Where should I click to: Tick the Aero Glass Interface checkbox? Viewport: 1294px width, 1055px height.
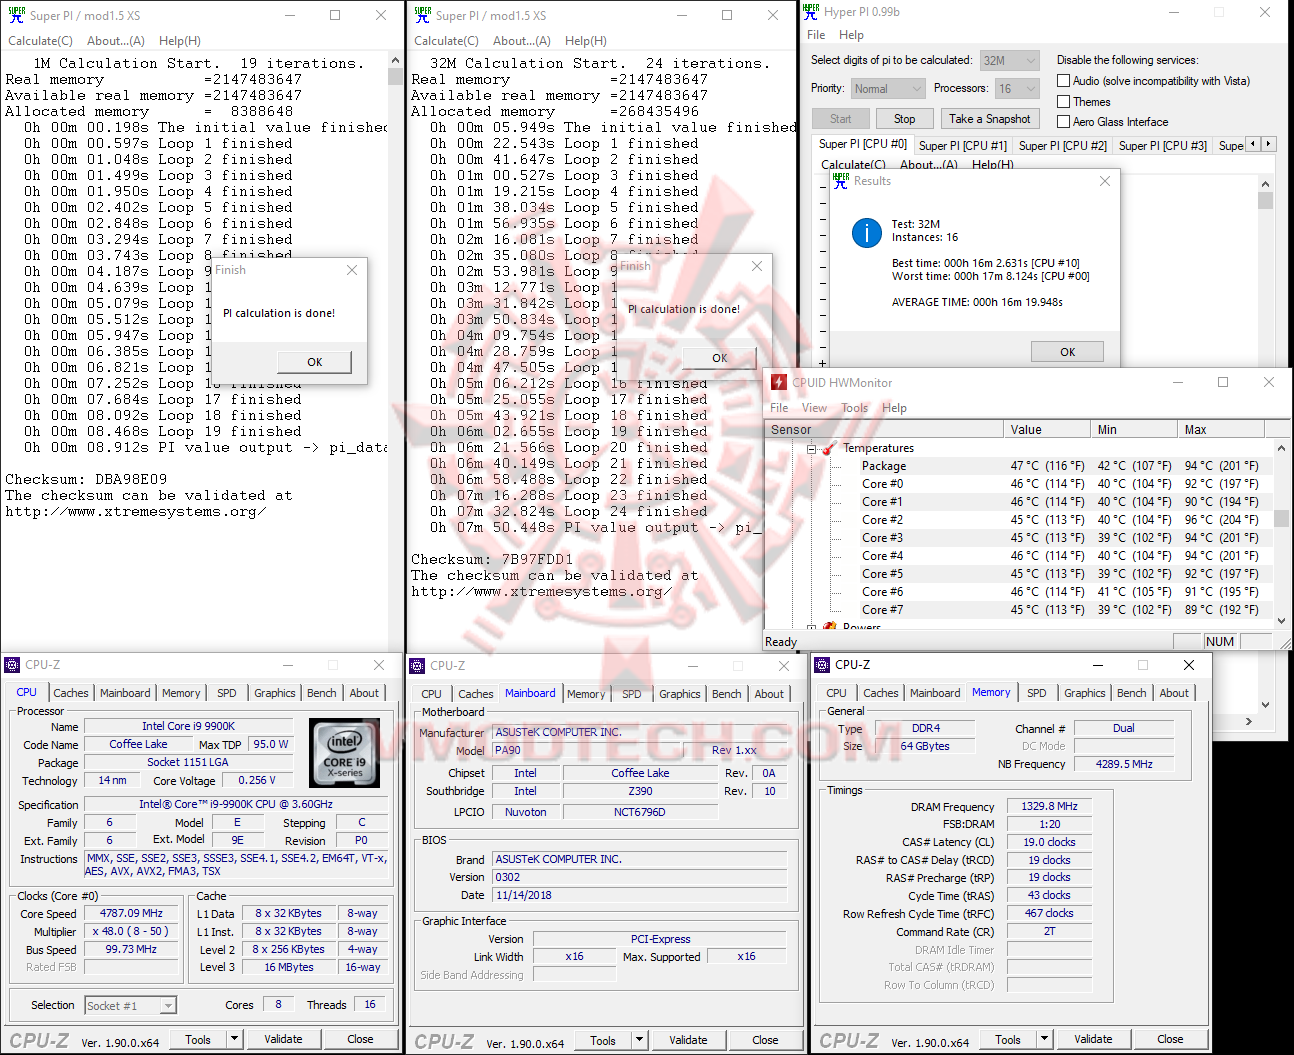tap(1064, 122)
